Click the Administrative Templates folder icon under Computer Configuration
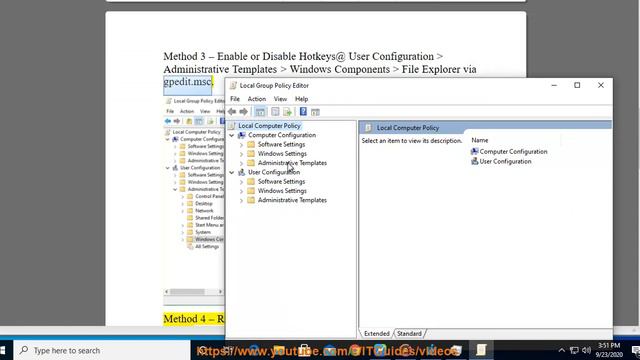640x360 pixels. pyautogui.click(x=251, y=163)
